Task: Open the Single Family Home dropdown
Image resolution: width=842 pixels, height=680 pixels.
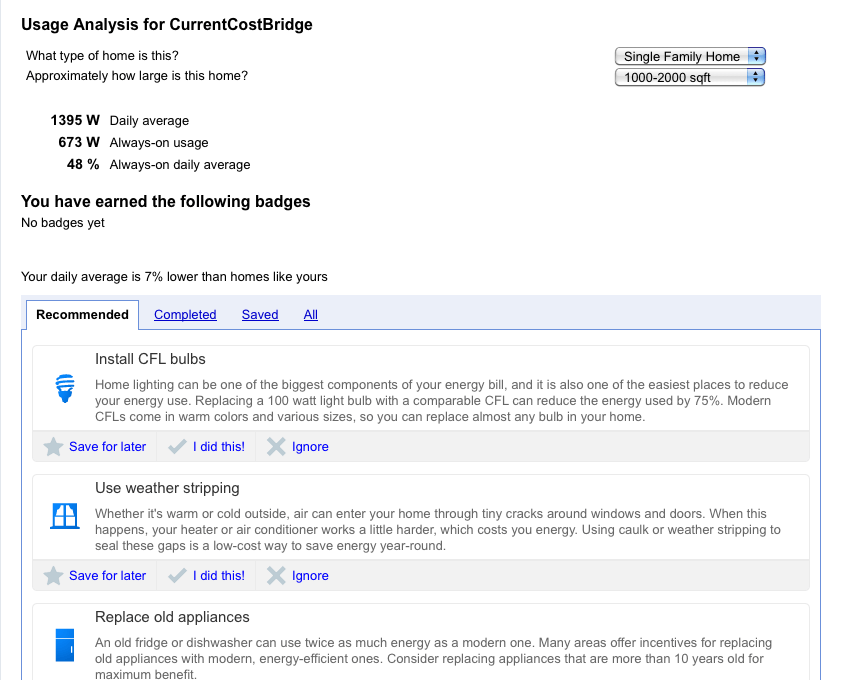Action: [x=690, y=56]
